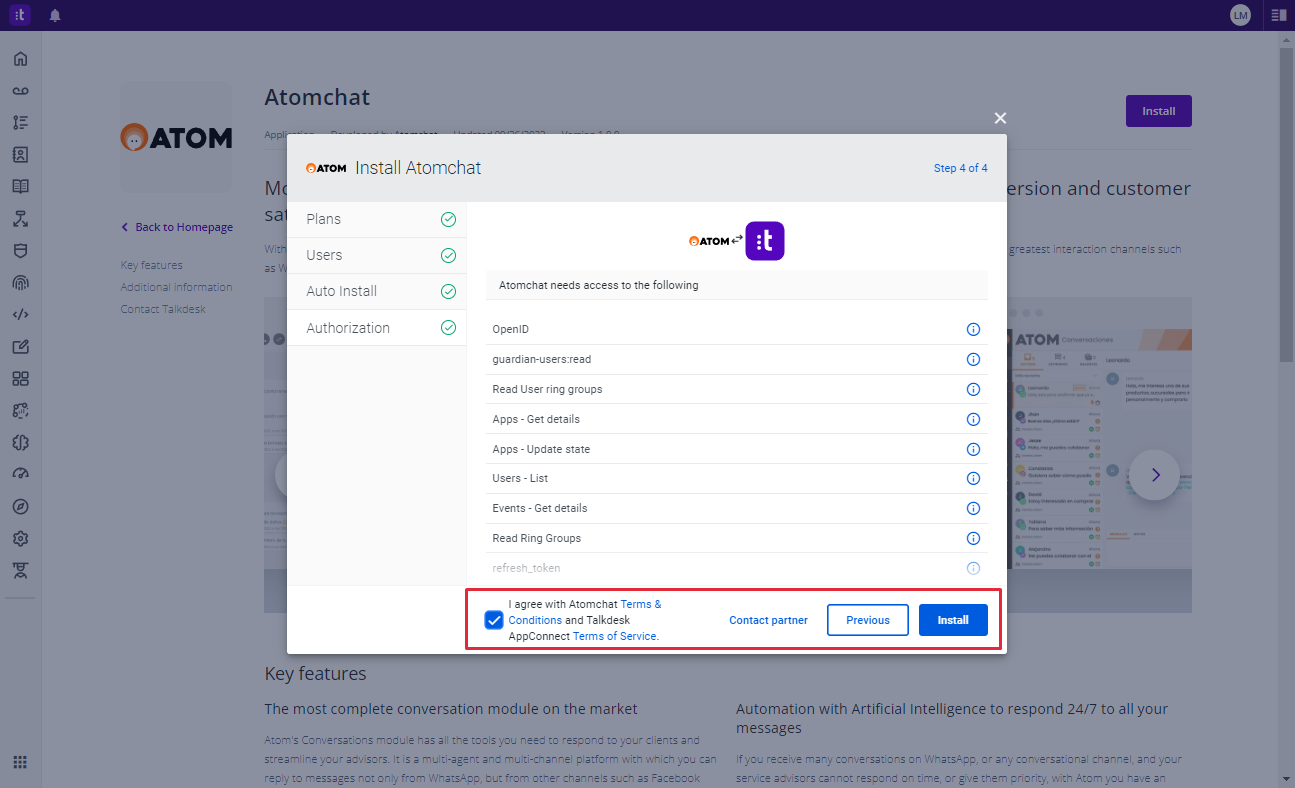Click the Previous button
The height and width of the screenshot is (788, 1295).
867,620
